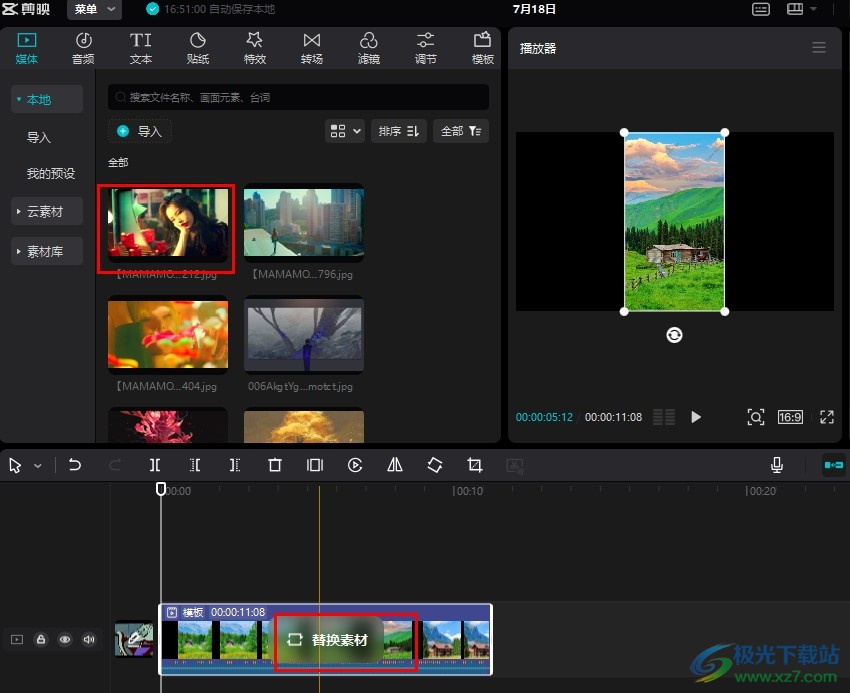Choose the selection pointer tool
Viewport: 850px width, 693px height.
click(15, 465)
